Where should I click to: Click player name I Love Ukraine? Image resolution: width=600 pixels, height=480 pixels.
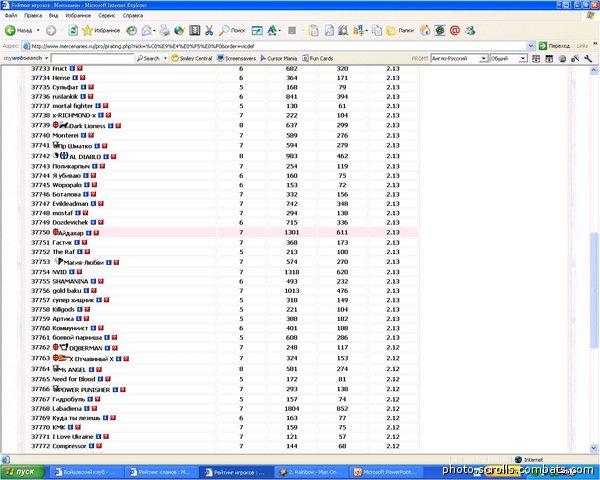coord(73,436)
